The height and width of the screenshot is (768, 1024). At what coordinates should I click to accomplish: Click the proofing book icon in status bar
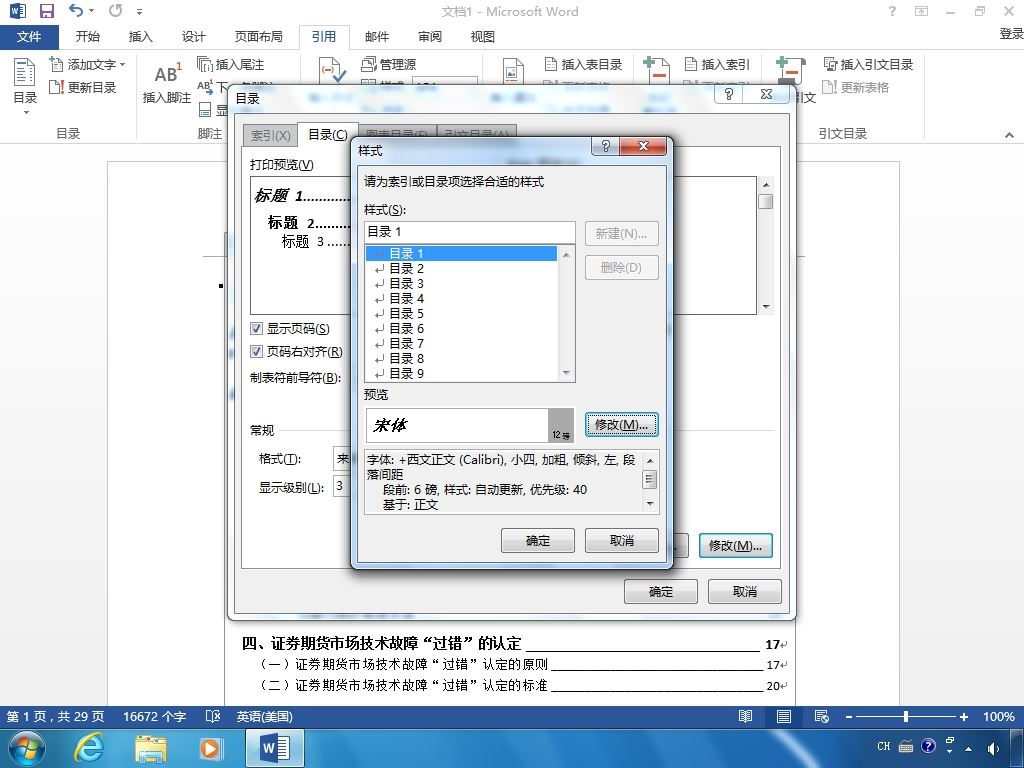(213, 716)
